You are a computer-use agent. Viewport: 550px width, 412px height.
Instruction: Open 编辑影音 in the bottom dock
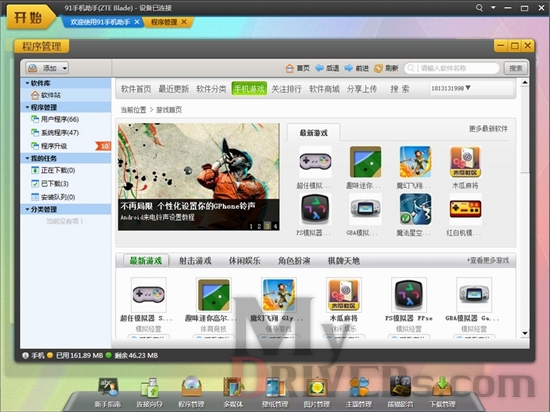(x=400, y=392)
